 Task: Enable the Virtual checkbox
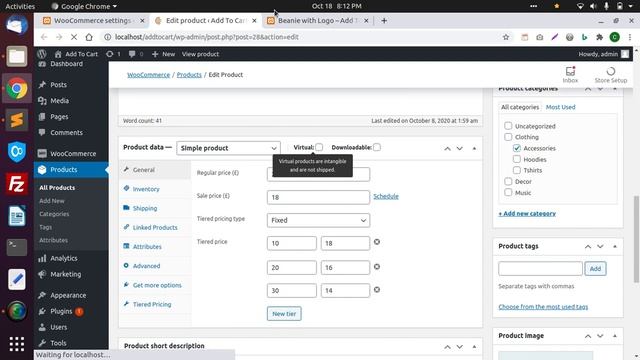(319, 147)
